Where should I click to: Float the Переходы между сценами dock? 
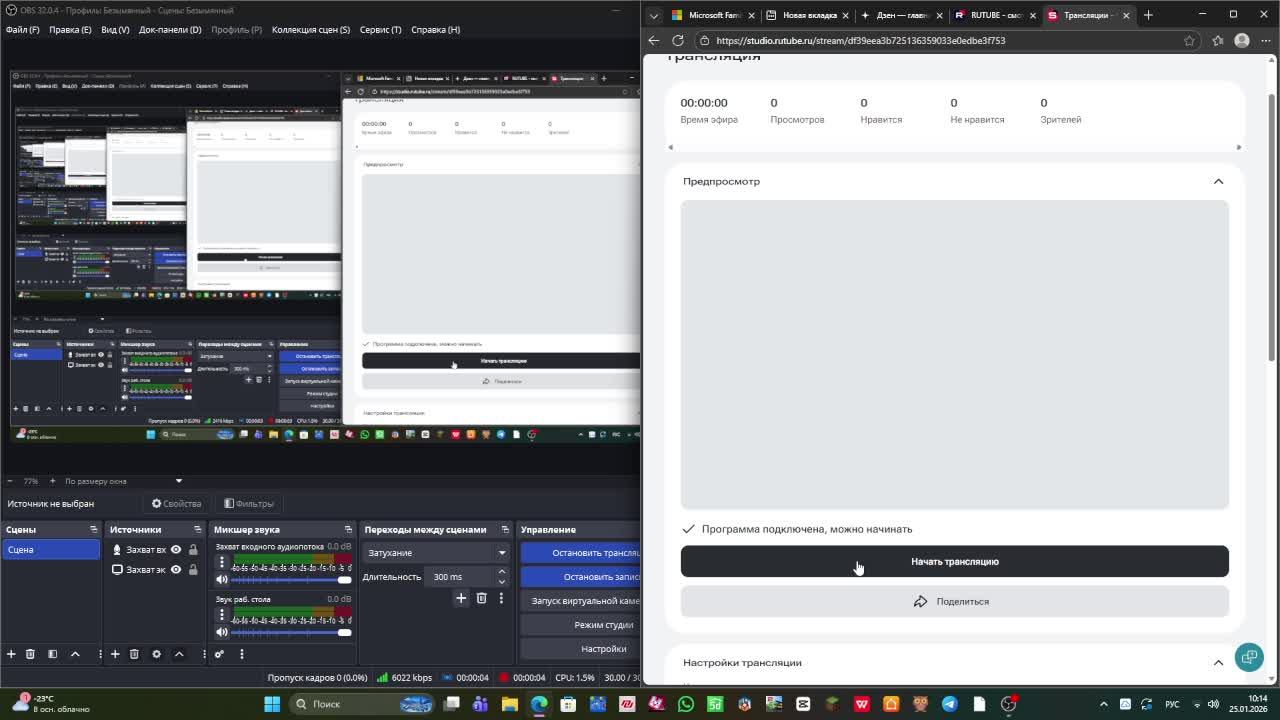(504, 530)
